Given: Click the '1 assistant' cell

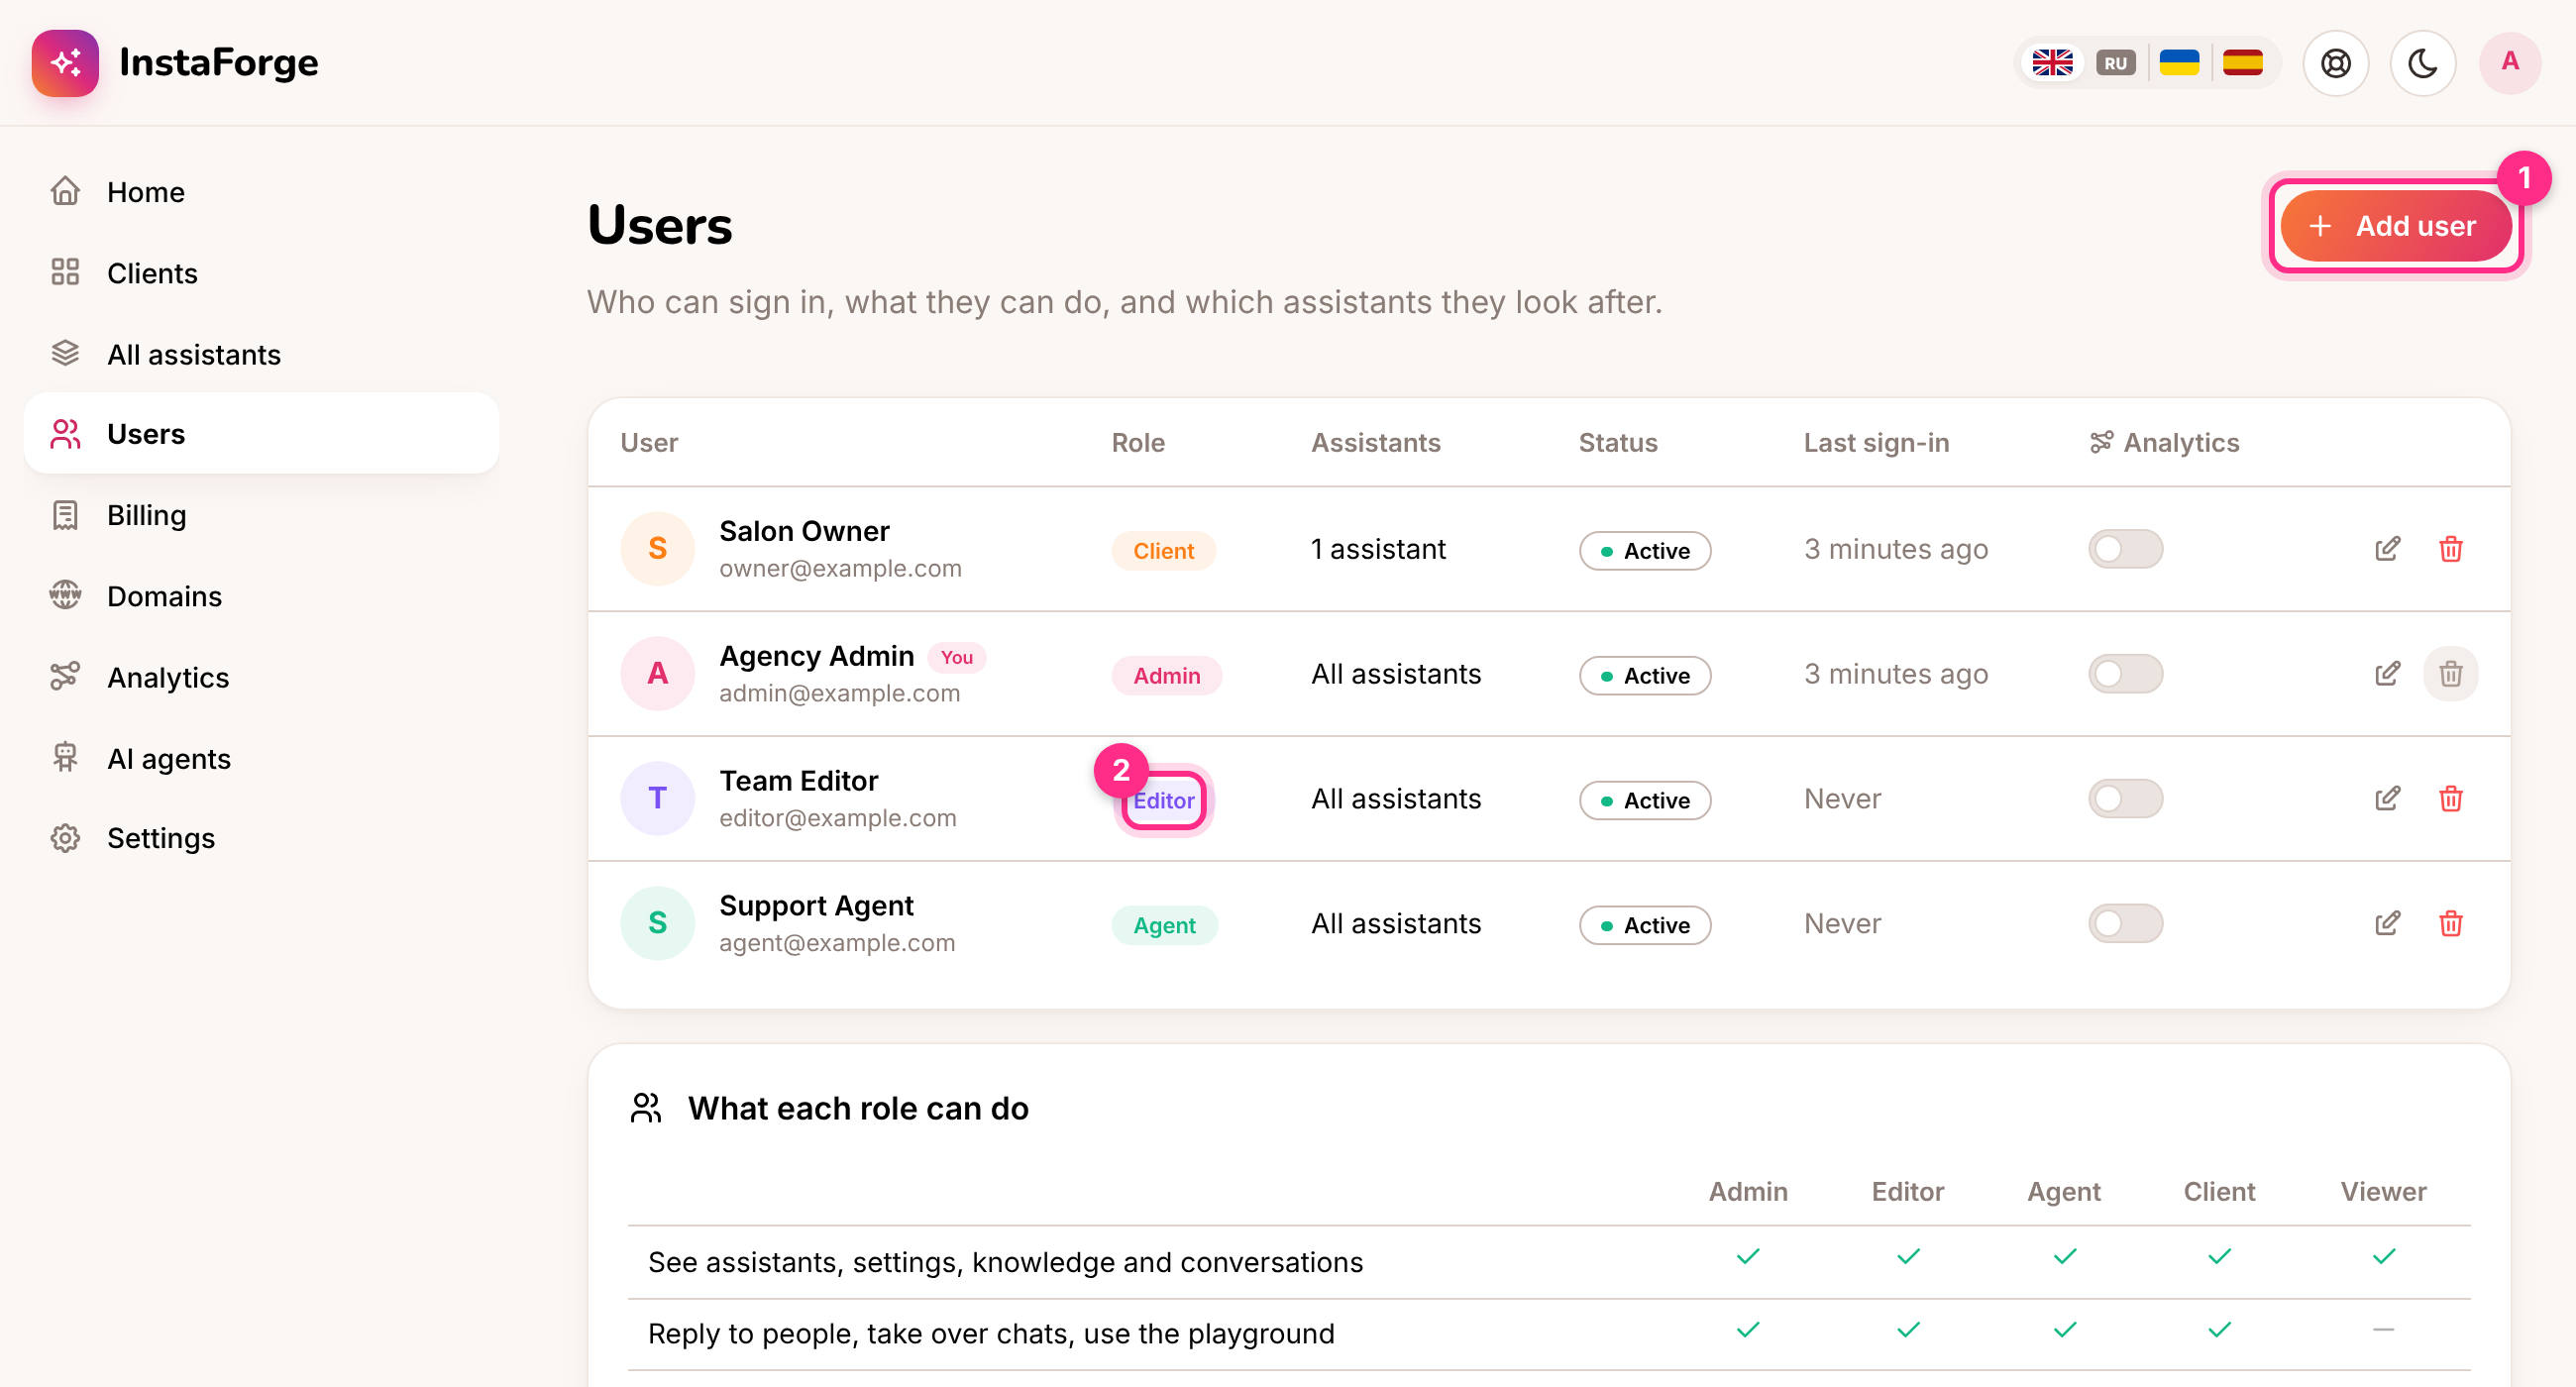Looking at the screenshot, I should point(1378,549).
